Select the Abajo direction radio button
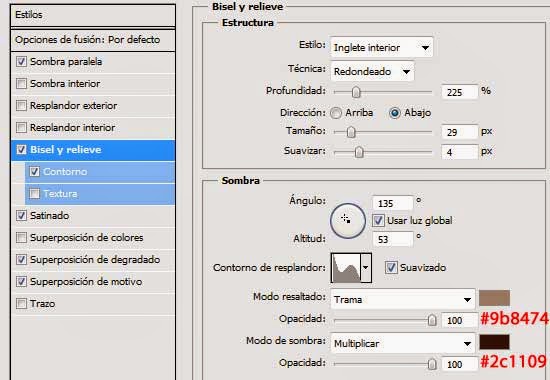 [395, 113]
